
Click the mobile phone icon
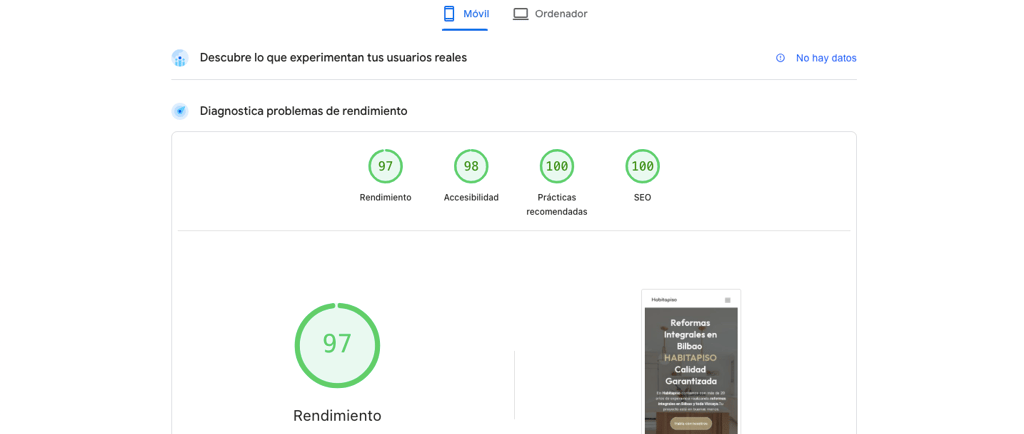point(449,14)
